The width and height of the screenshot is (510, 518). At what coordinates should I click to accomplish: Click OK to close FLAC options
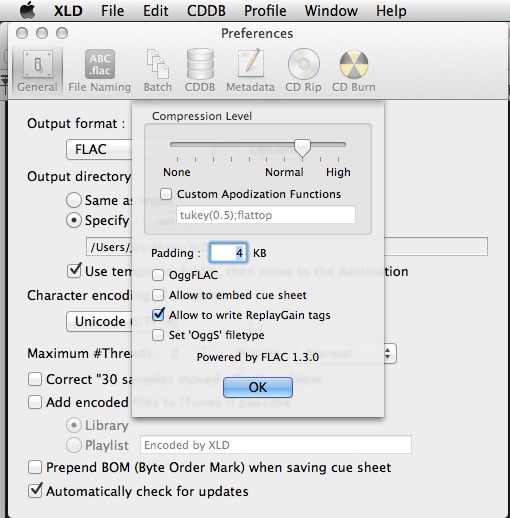pyautogui.click(x=258, y=387)
